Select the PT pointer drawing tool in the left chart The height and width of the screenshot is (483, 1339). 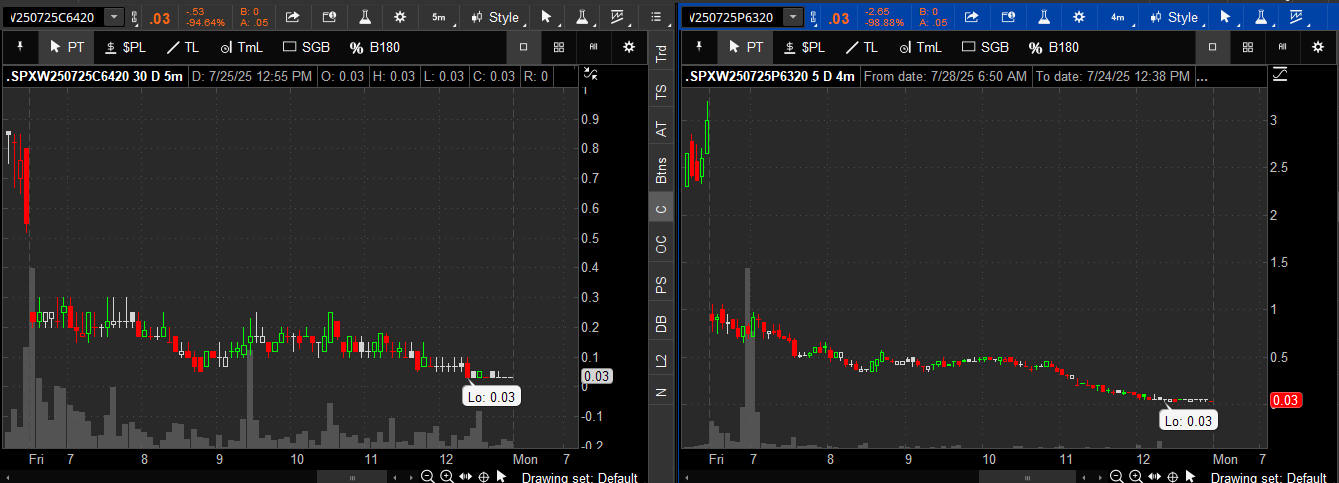66,47
